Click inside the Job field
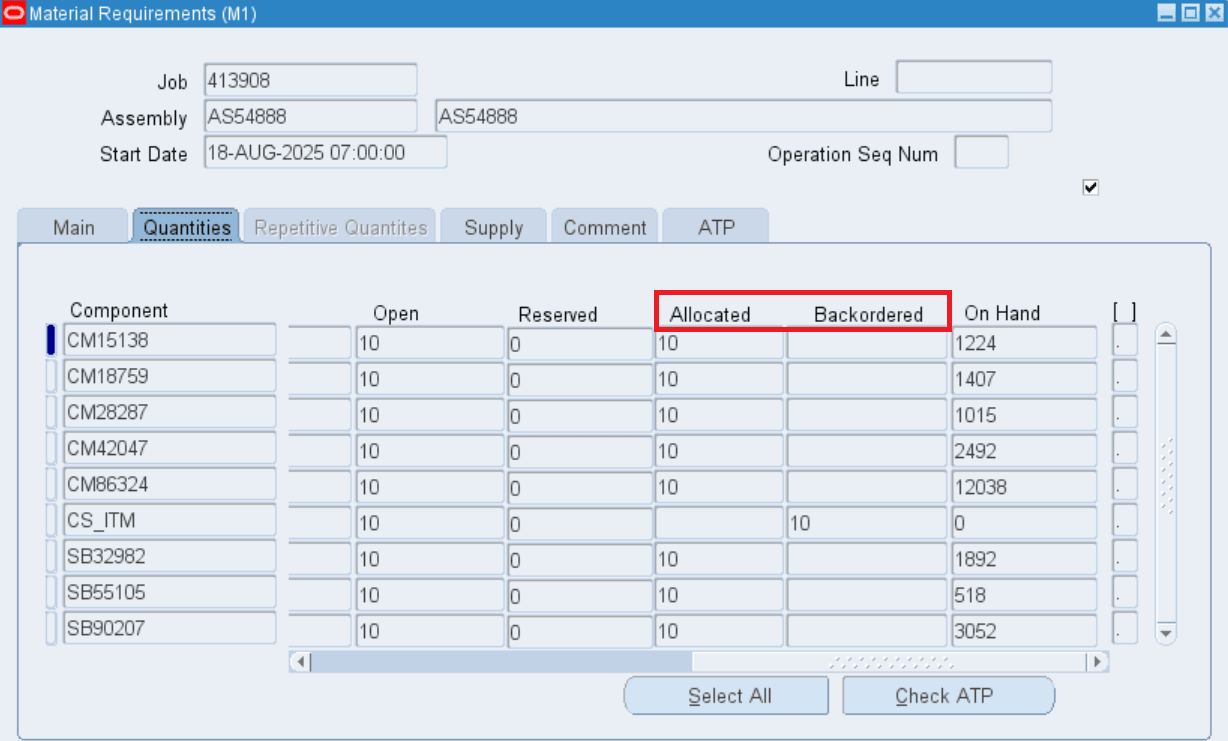1228x741 pixels. coord(310,80)
